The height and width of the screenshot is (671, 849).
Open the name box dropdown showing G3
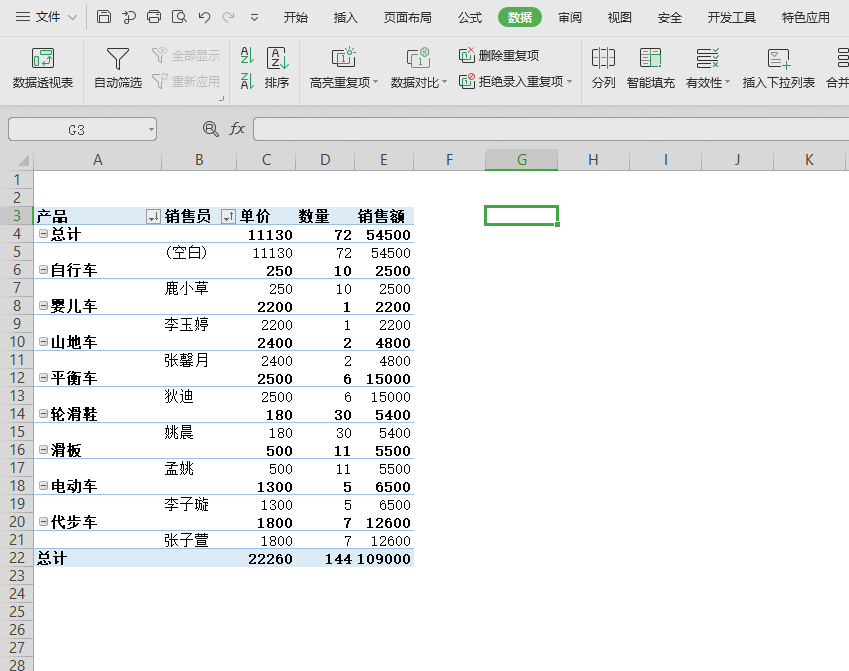151,130
